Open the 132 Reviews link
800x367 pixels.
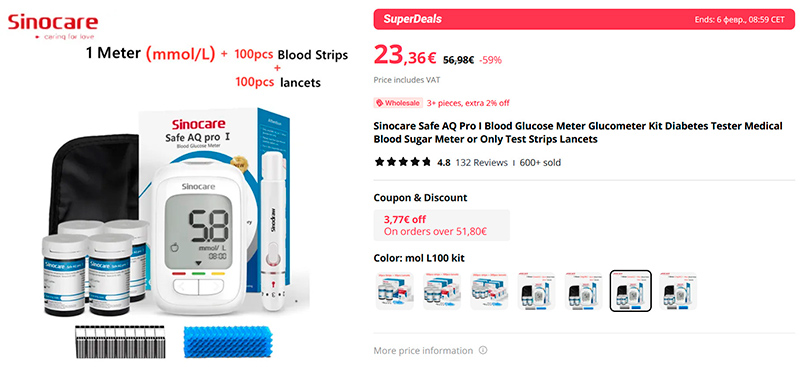tap(481, 163)
